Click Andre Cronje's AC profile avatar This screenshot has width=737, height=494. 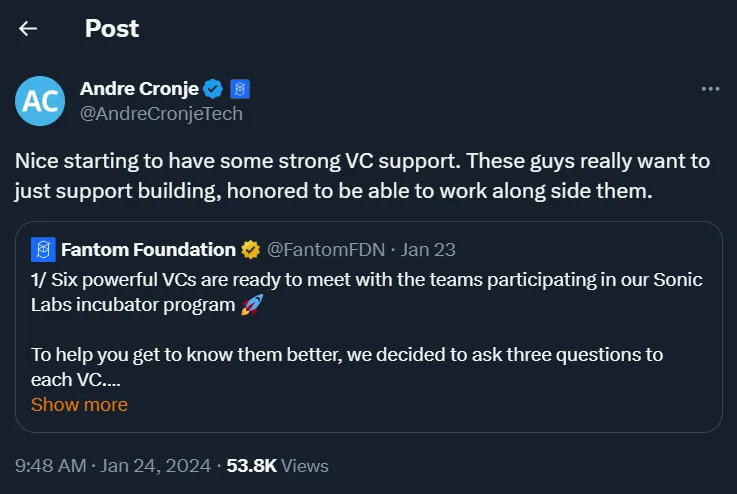click(40, 101)
